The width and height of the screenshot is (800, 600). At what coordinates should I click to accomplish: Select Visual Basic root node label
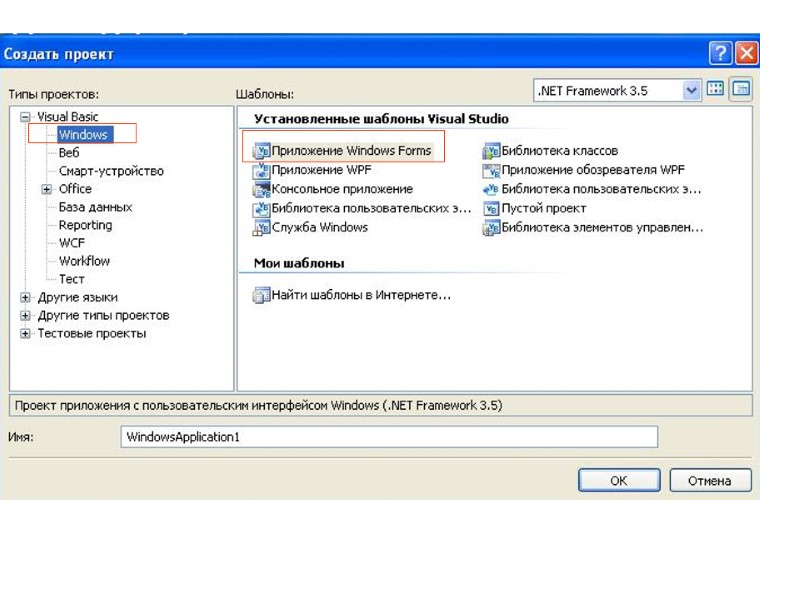click(67, 117)
